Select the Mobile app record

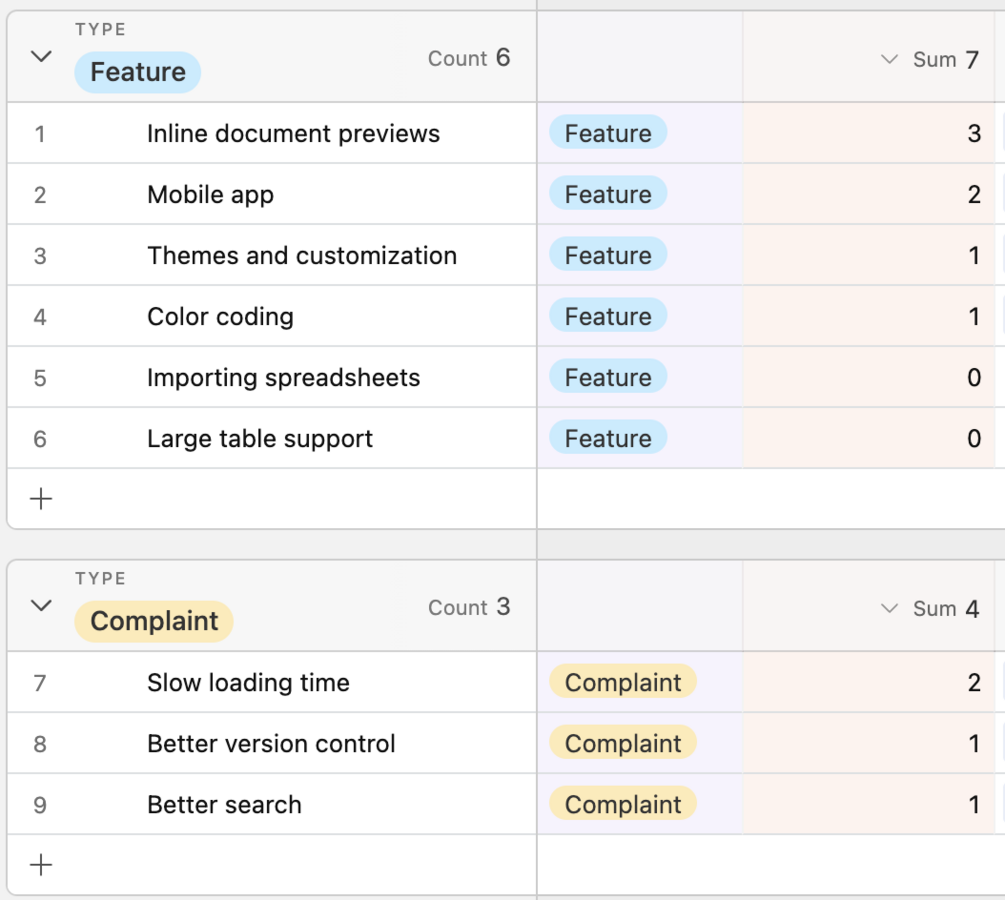(210, 195)
